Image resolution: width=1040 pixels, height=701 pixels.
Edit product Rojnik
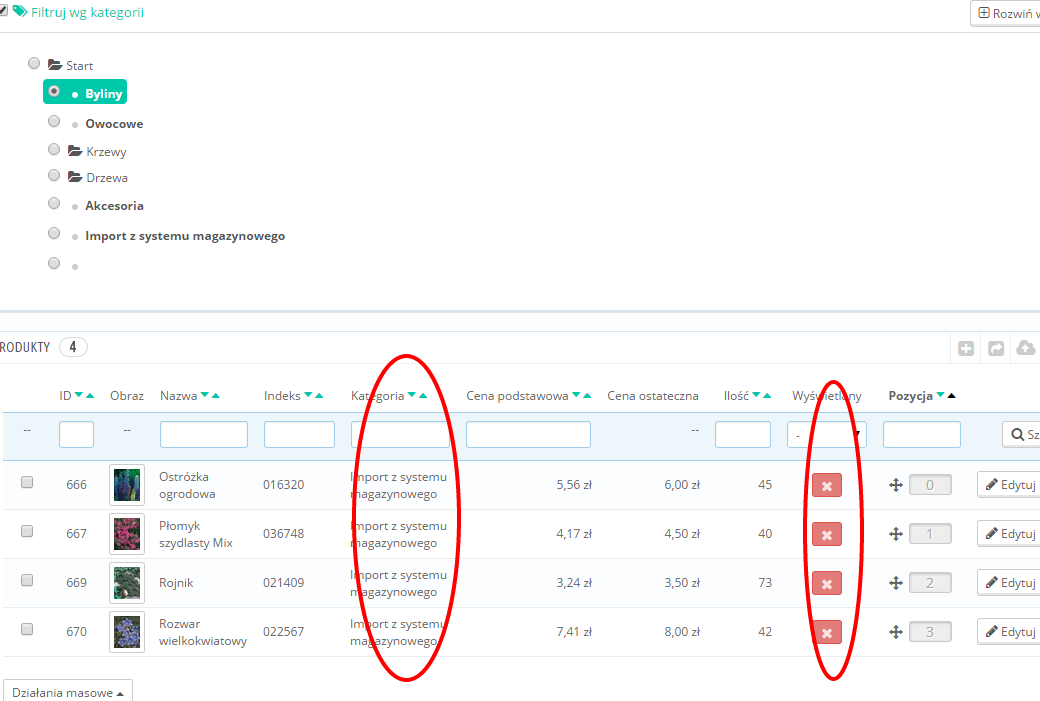(x=1009, y=583)
